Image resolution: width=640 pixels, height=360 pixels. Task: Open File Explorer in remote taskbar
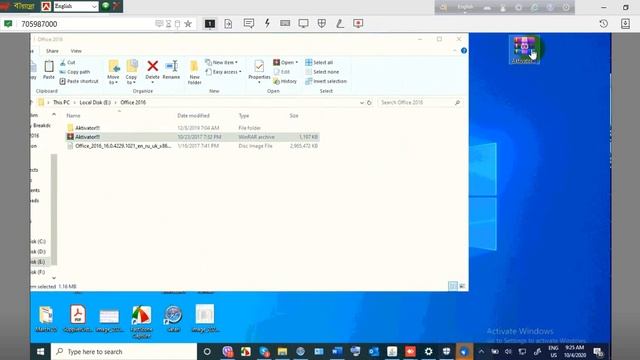click(x=282, y=351)
